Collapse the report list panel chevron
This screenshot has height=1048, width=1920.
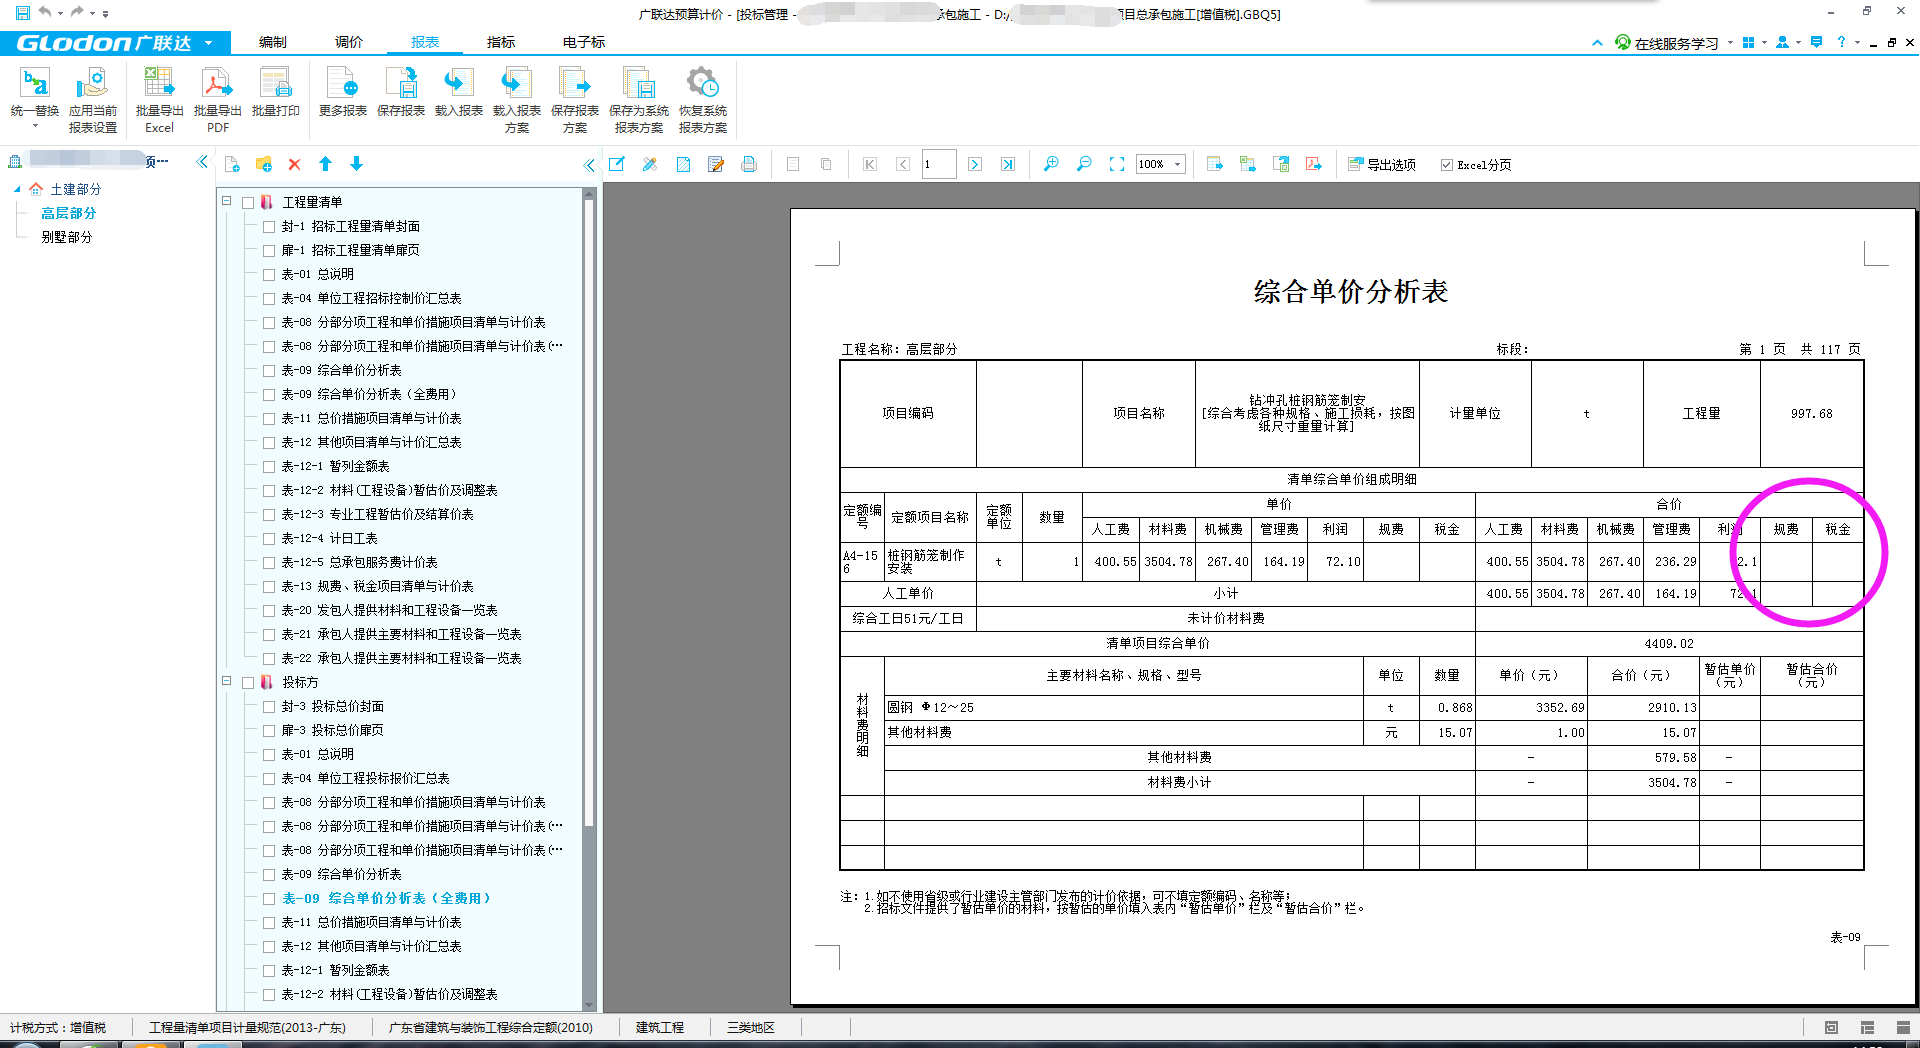click(589, 165)
